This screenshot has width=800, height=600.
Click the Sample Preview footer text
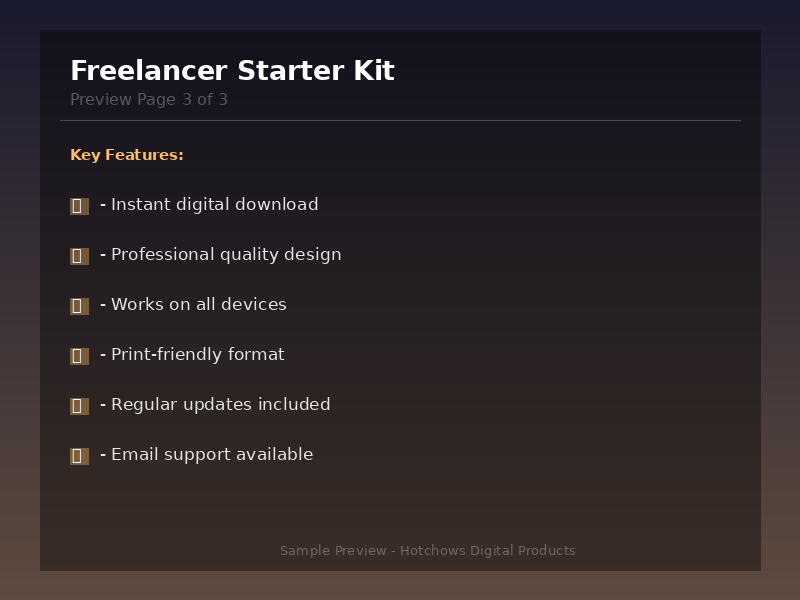click(x=333, y=551)
